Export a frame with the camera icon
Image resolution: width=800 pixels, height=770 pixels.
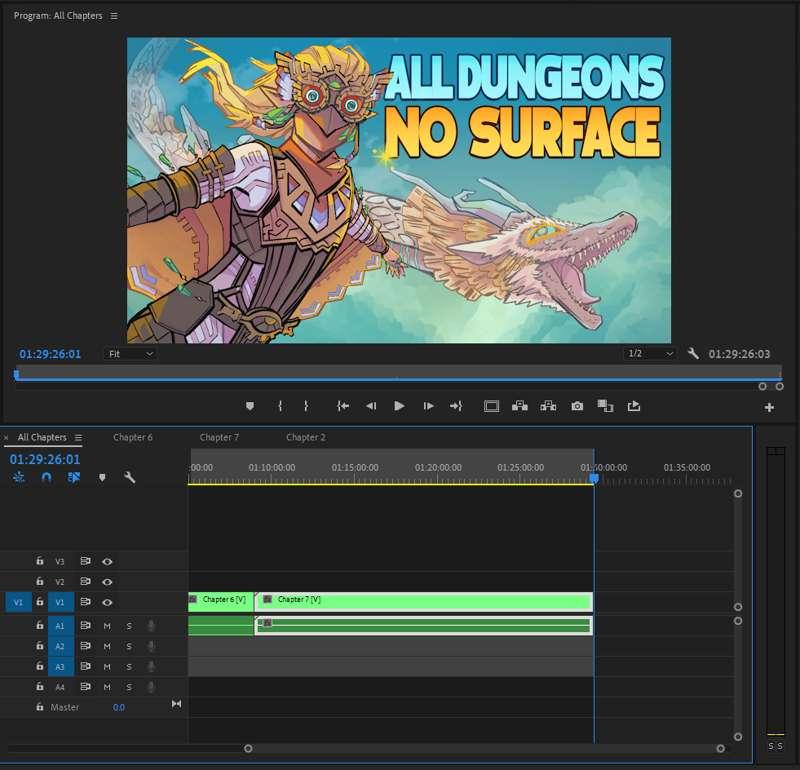[x=577, y=406]
